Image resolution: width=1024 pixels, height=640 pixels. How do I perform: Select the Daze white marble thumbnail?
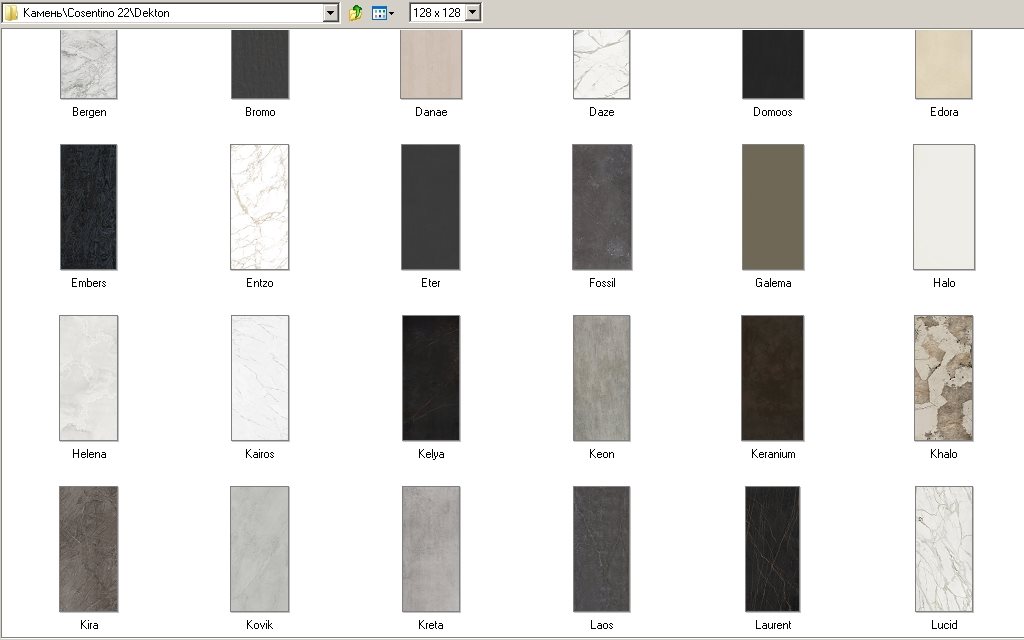(x=601, y=64)
